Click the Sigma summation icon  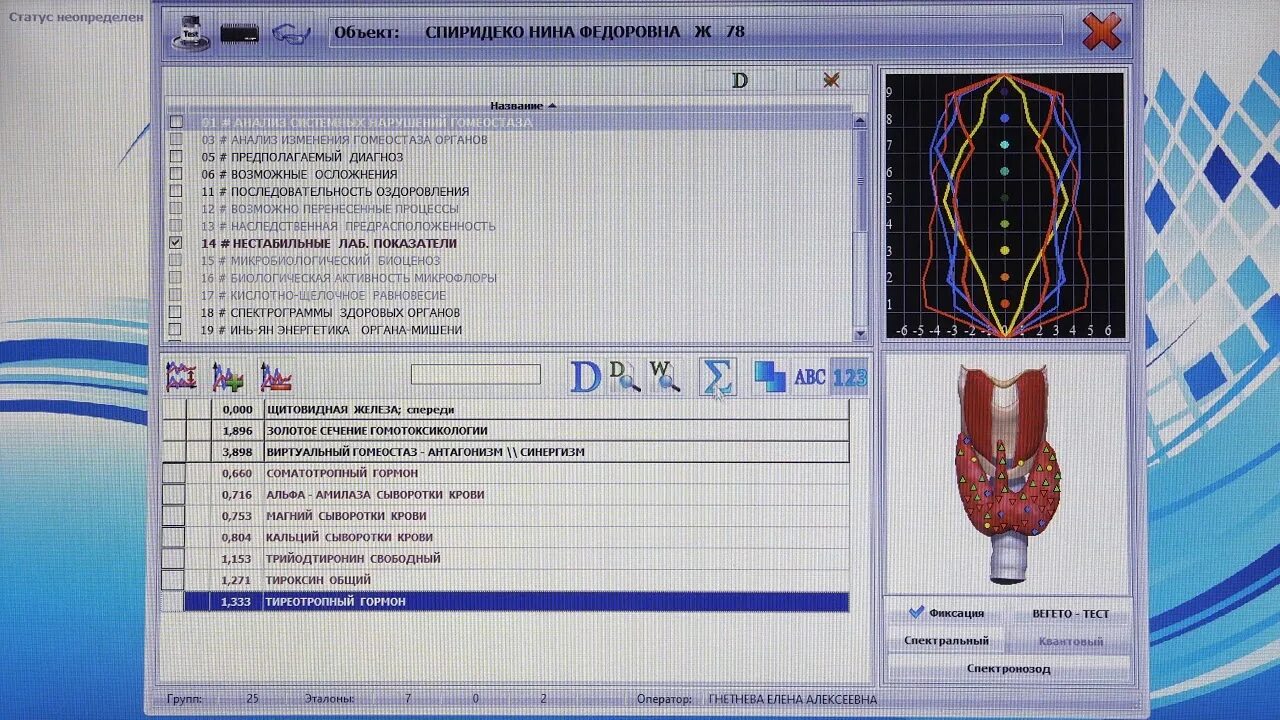coord(716,377)
